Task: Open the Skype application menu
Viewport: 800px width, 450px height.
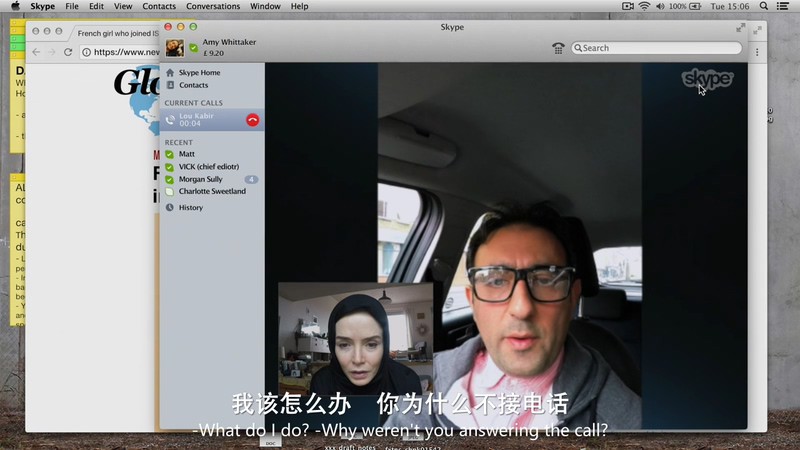Action: (42, 6)
